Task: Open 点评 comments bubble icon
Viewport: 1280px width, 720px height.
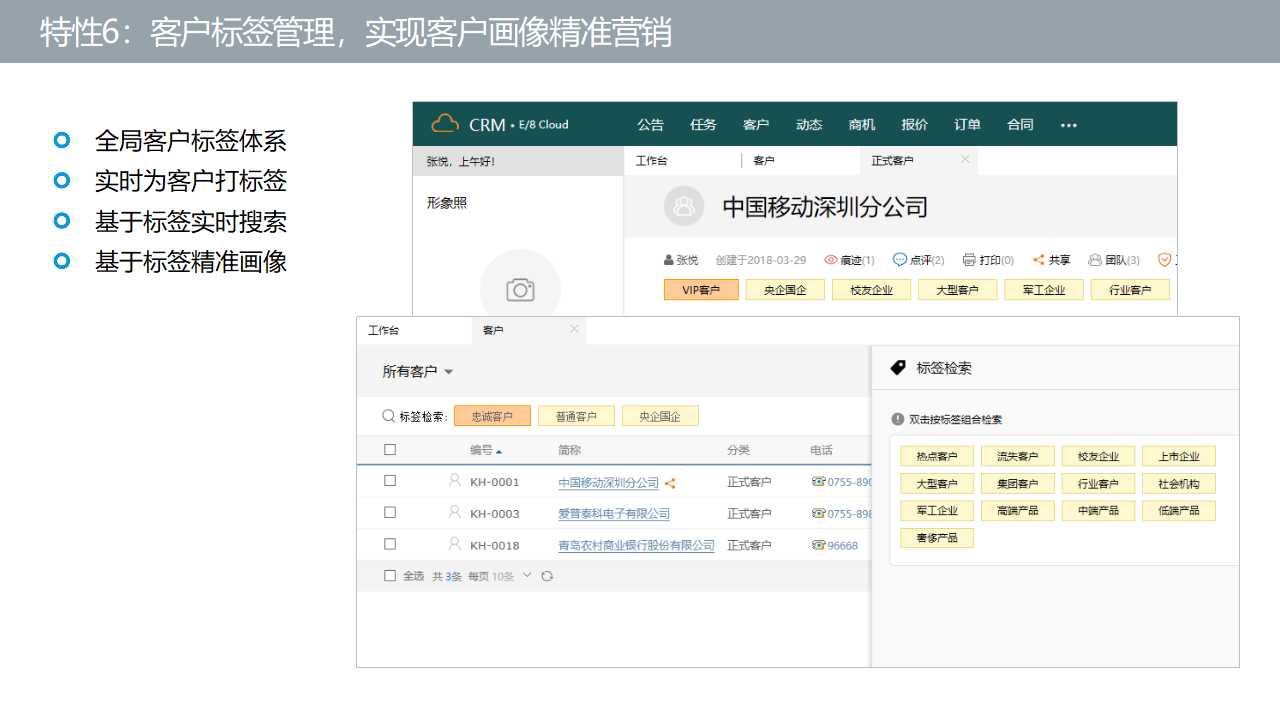Action: [x=900, y=260]
